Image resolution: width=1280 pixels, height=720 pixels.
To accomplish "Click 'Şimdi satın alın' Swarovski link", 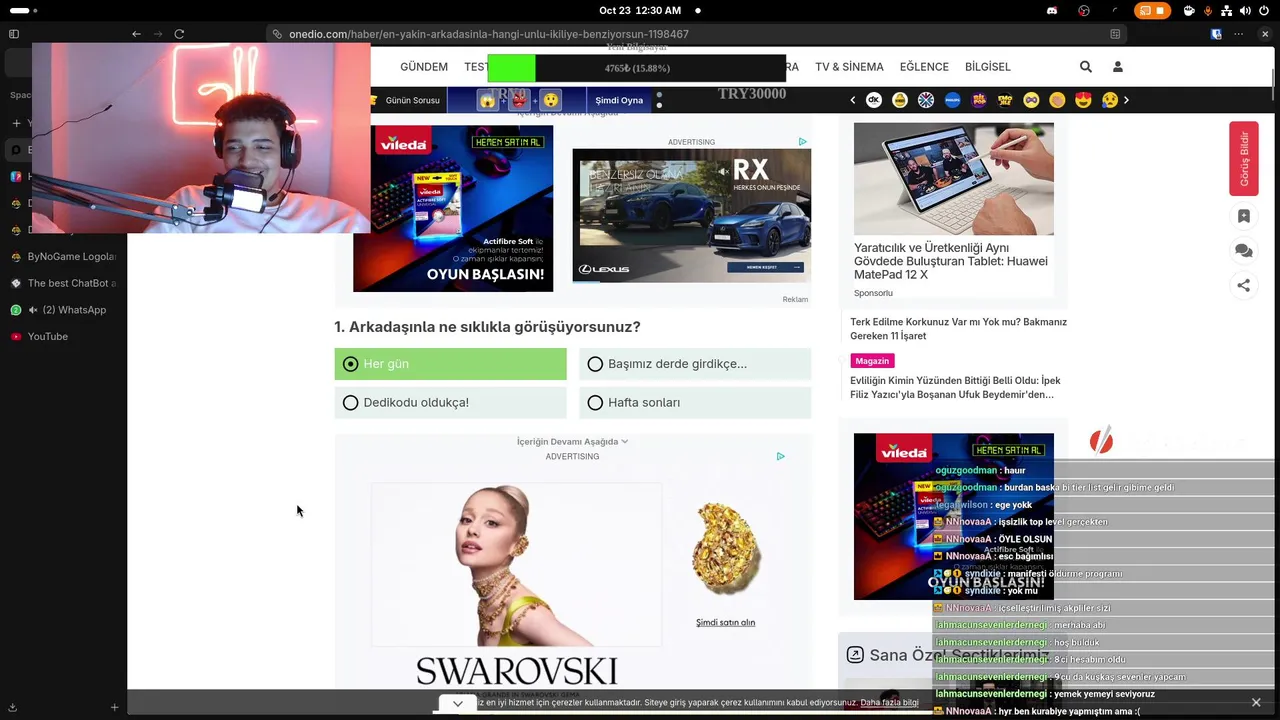I will tap(726, 622).
